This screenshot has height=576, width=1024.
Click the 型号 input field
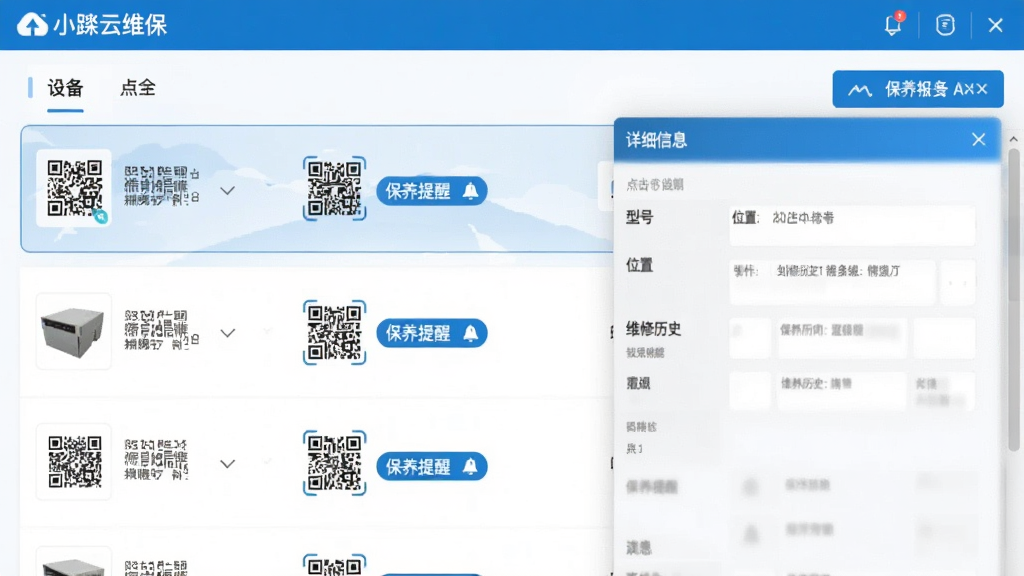852,225
